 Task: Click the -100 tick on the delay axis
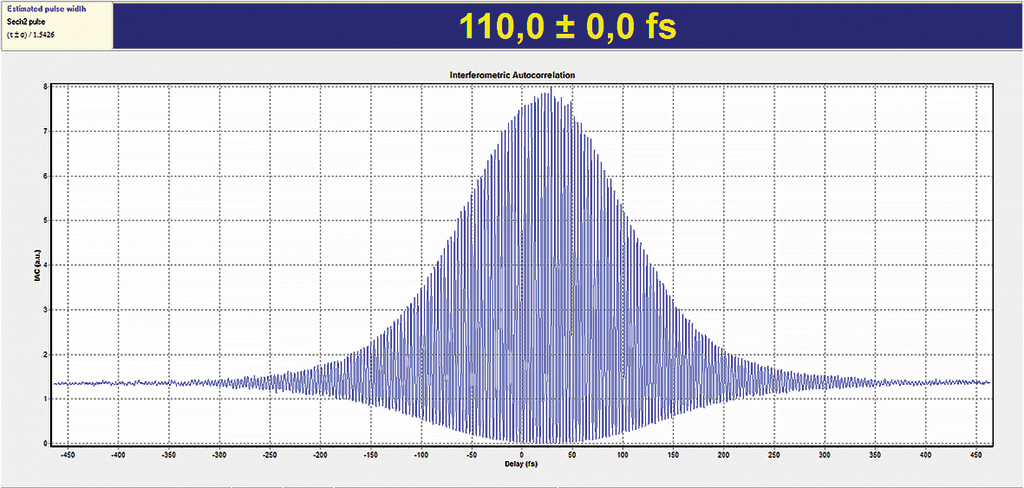click(x=420, y=454)
